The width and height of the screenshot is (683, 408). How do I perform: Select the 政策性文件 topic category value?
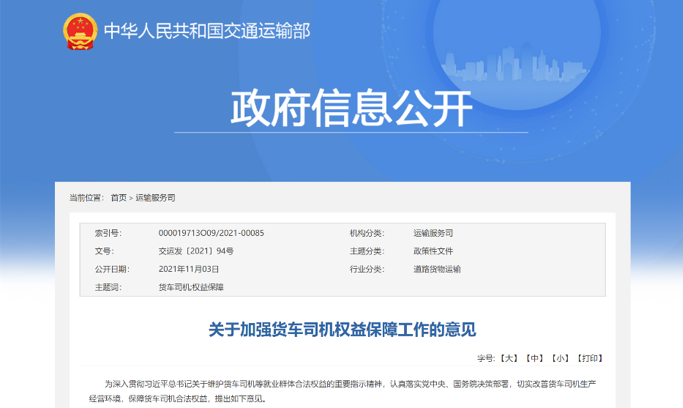[x=433, y=251]
